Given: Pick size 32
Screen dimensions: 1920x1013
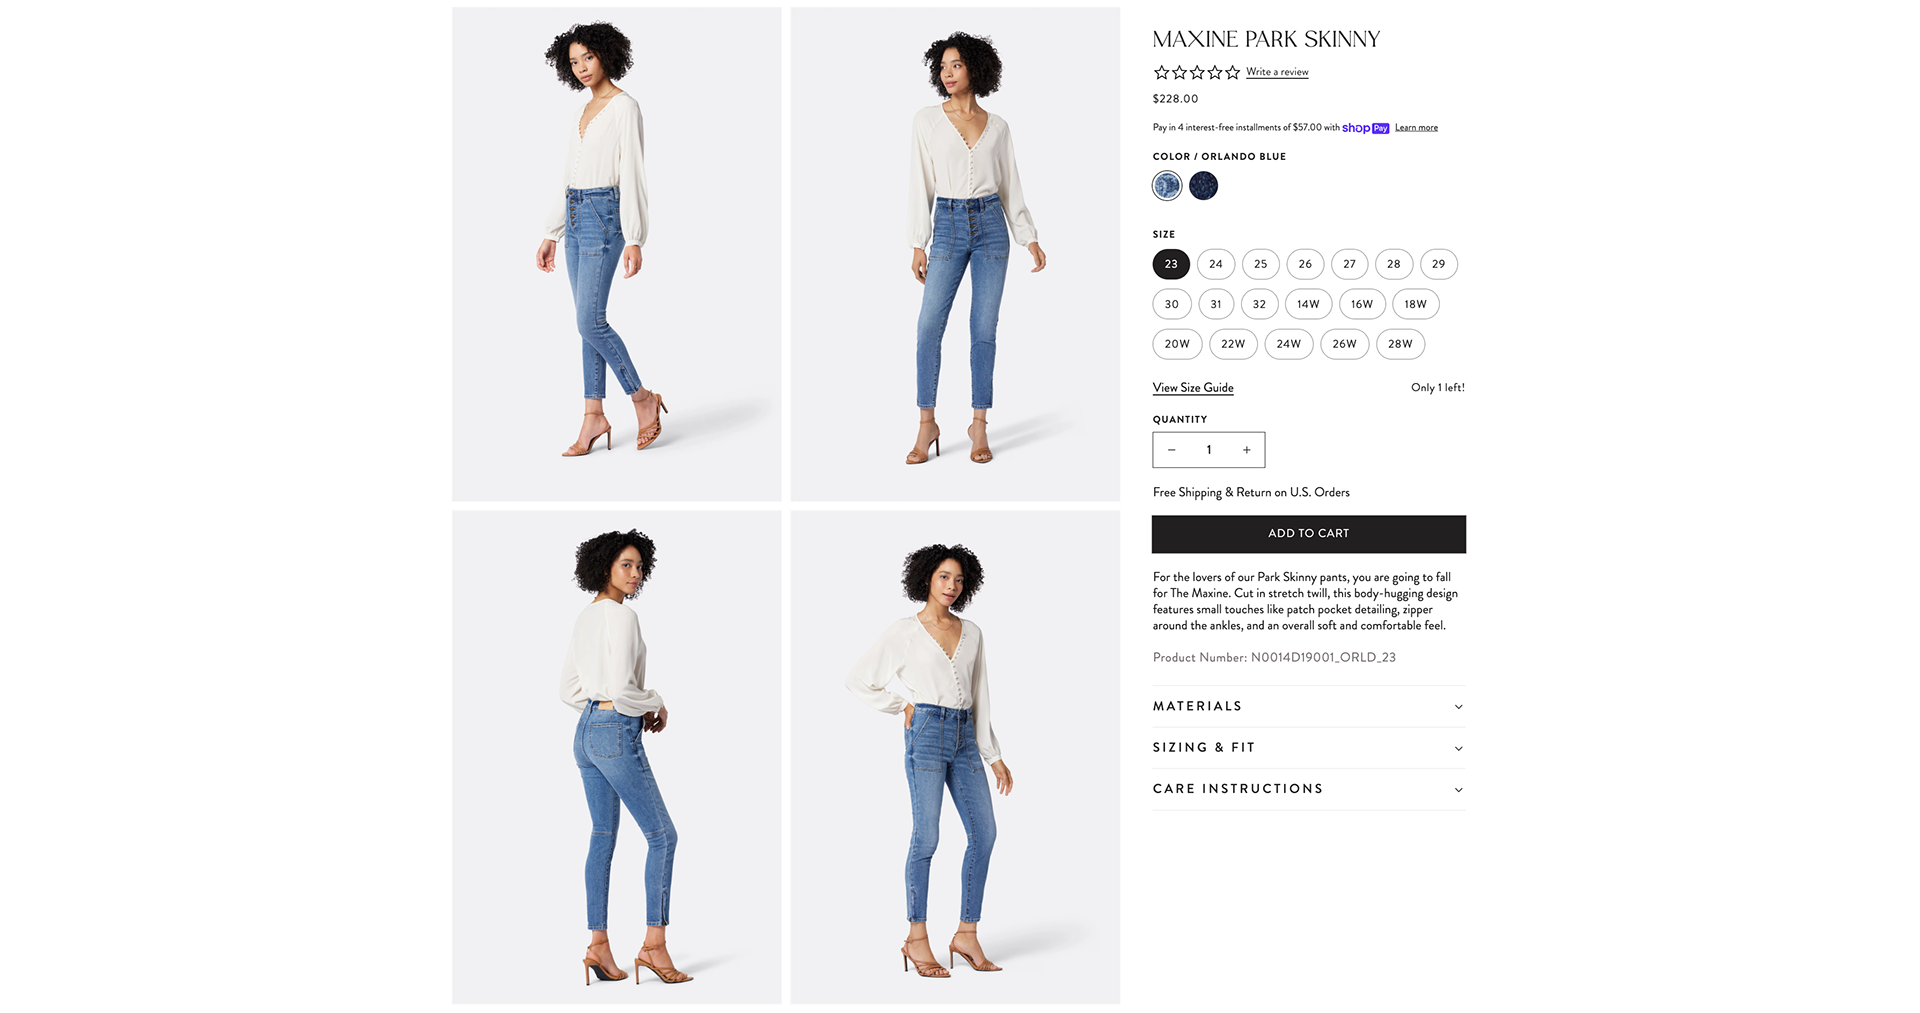Looking at the screenshot, I should (1259, 304).
